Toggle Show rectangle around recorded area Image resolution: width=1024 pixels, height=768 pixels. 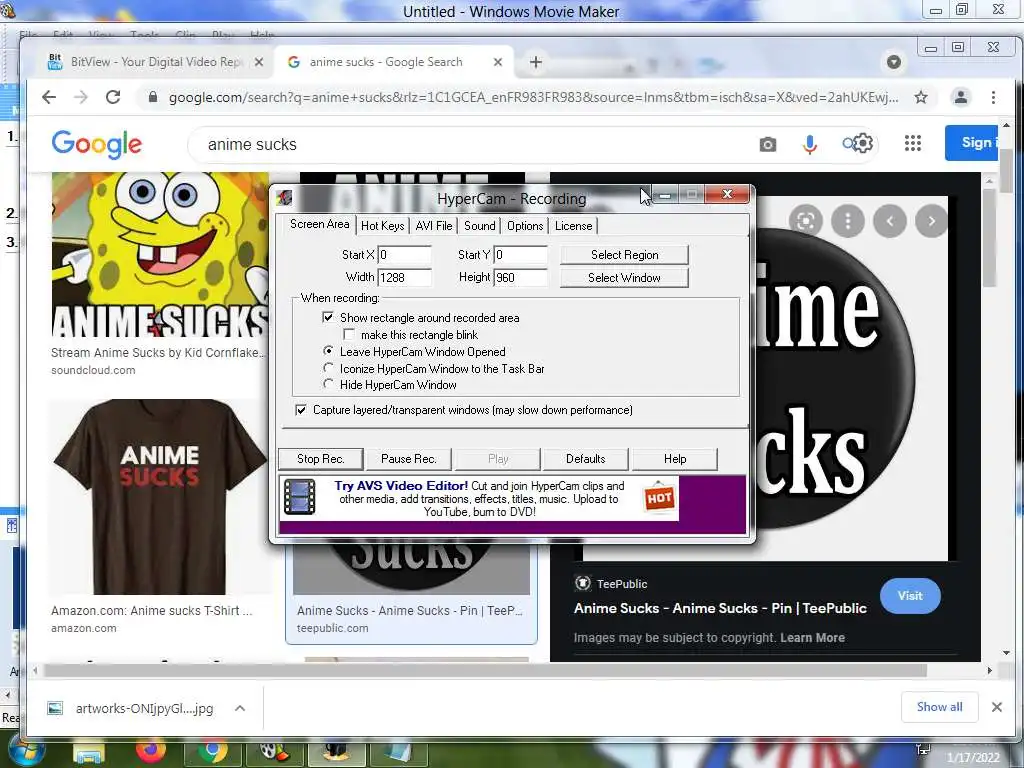click(x=328, y=317)
